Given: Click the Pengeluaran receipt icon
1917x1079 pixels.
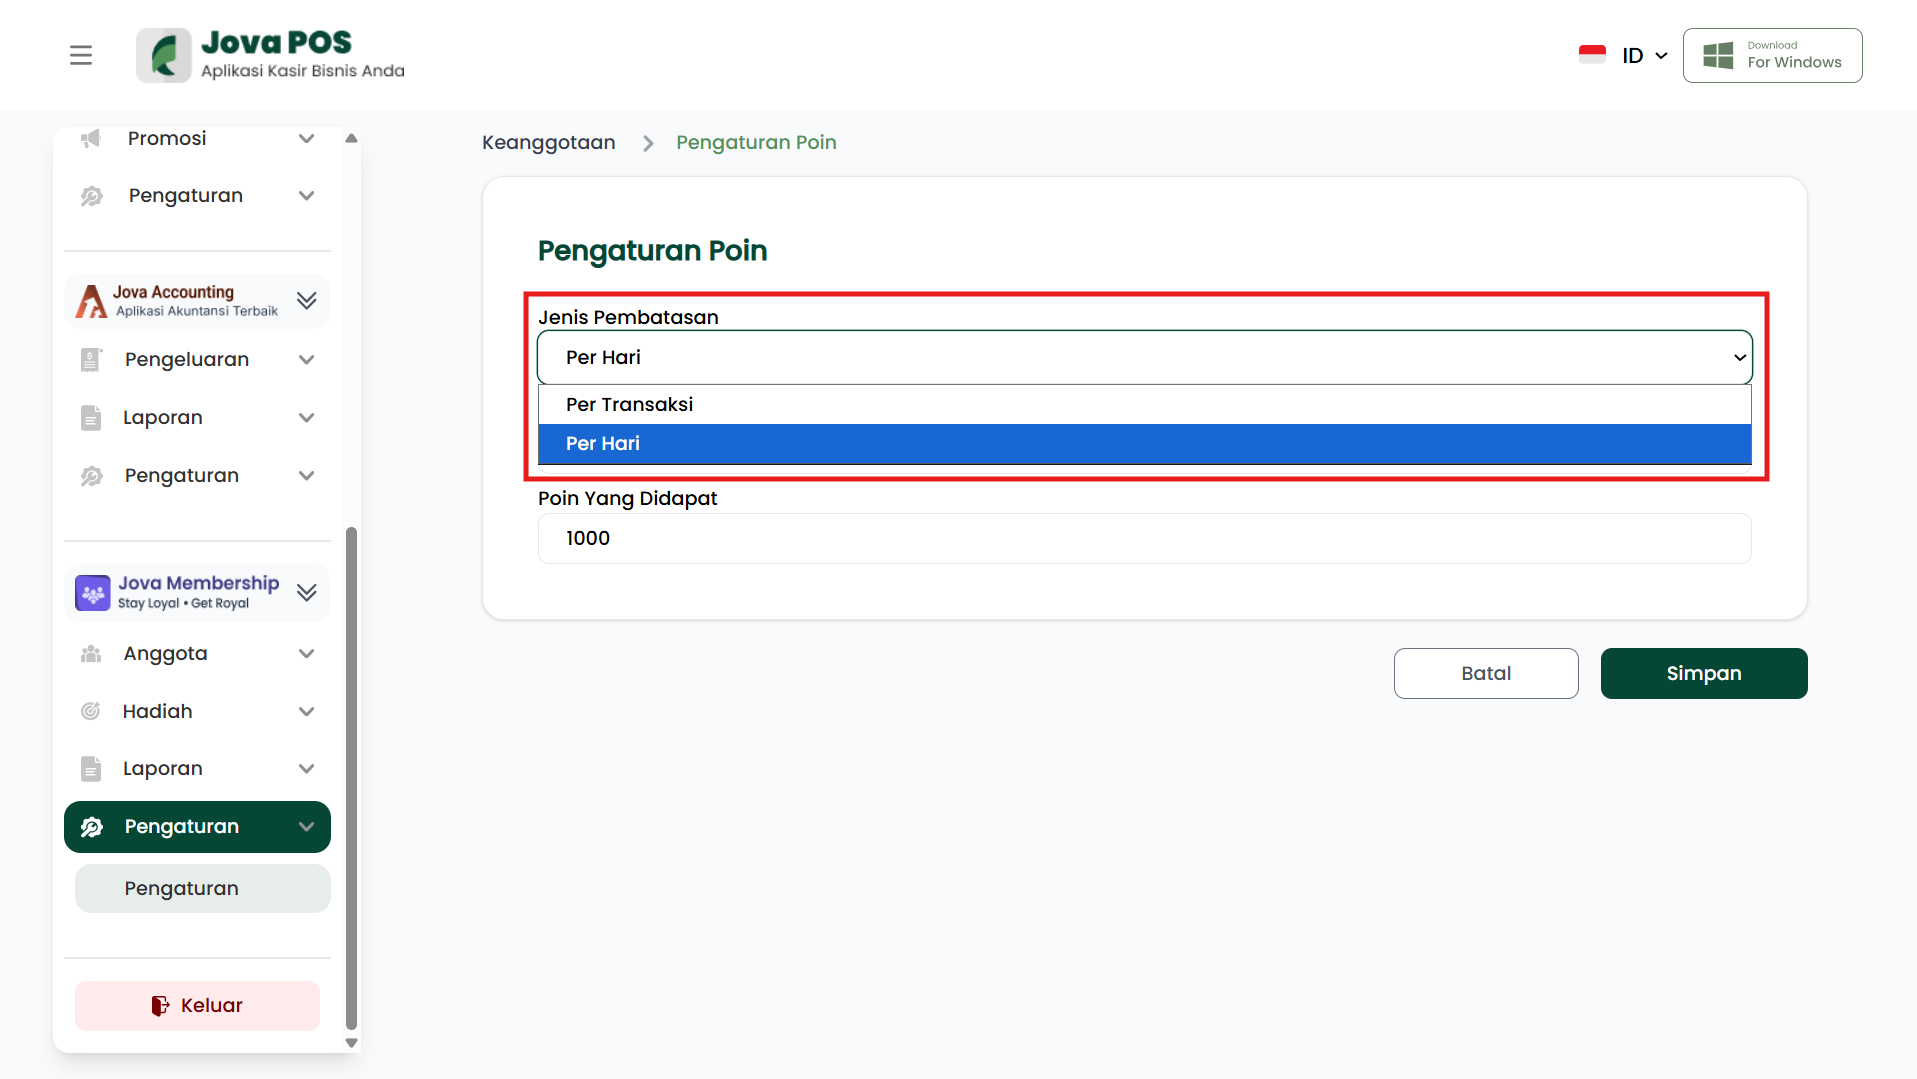Looking at the screenshot, I should tap(91, 360).
